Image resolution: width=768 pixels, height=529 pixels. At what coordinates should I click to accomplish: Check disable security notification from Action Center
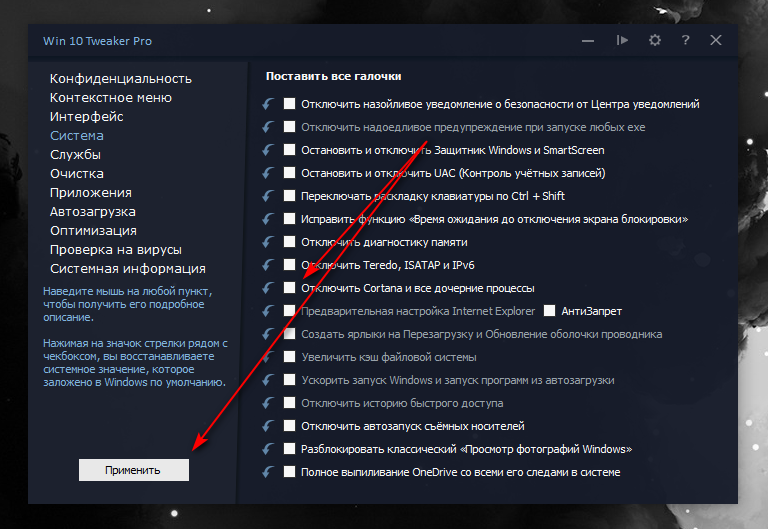(289, 103)
